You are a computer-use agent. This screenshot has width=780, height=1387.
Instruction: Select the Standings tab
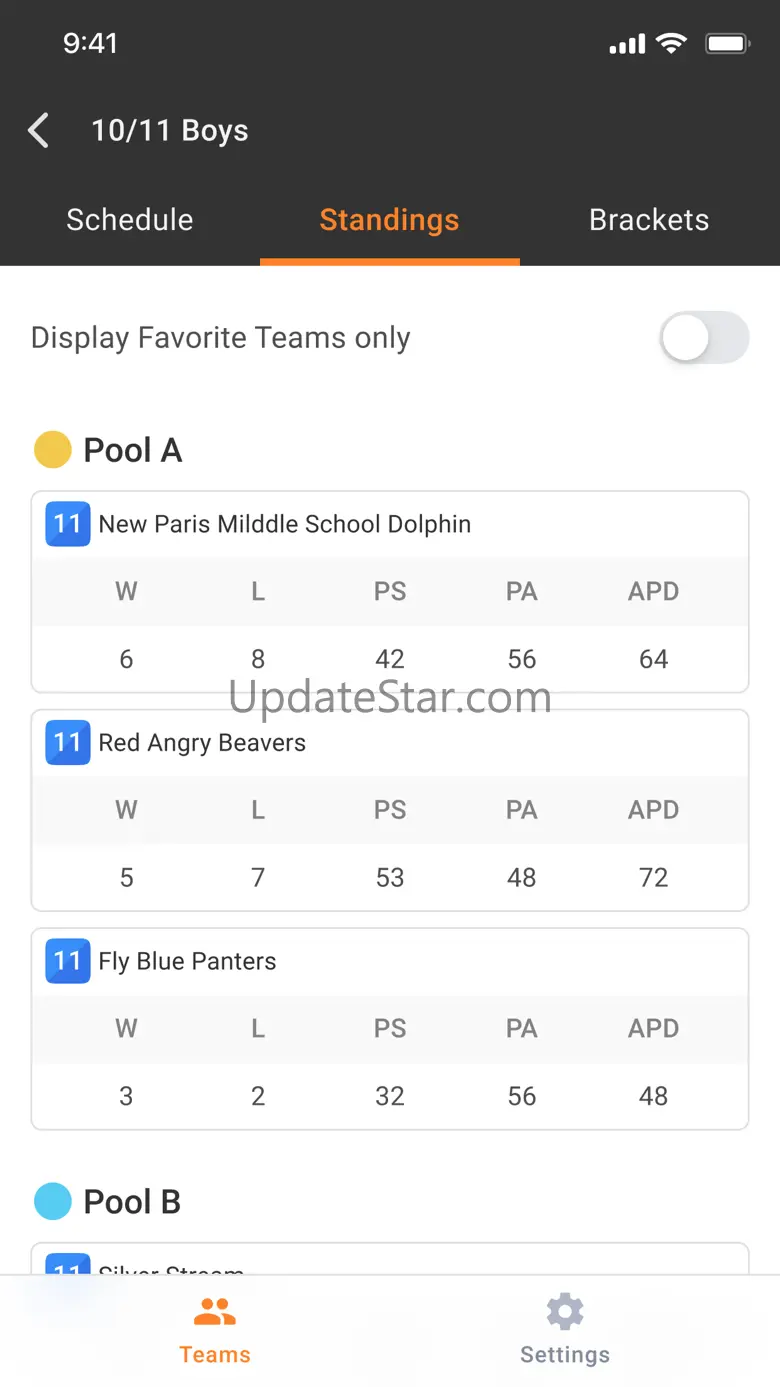389,220
